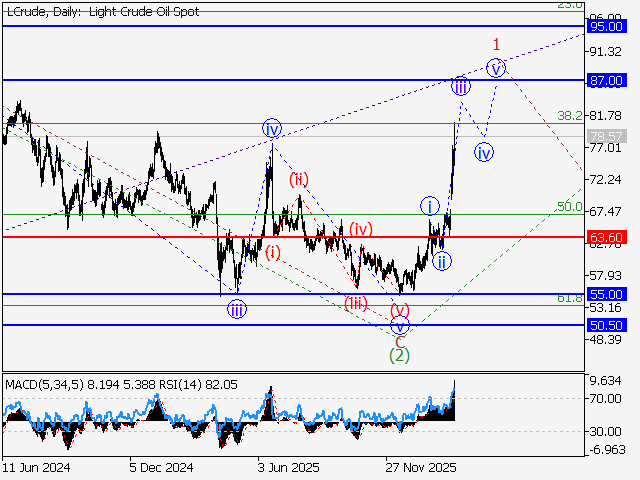The height and width of the screenshot is (480, 640).
Task: Click the red (iv) wave label
Action: click(361, 229)
